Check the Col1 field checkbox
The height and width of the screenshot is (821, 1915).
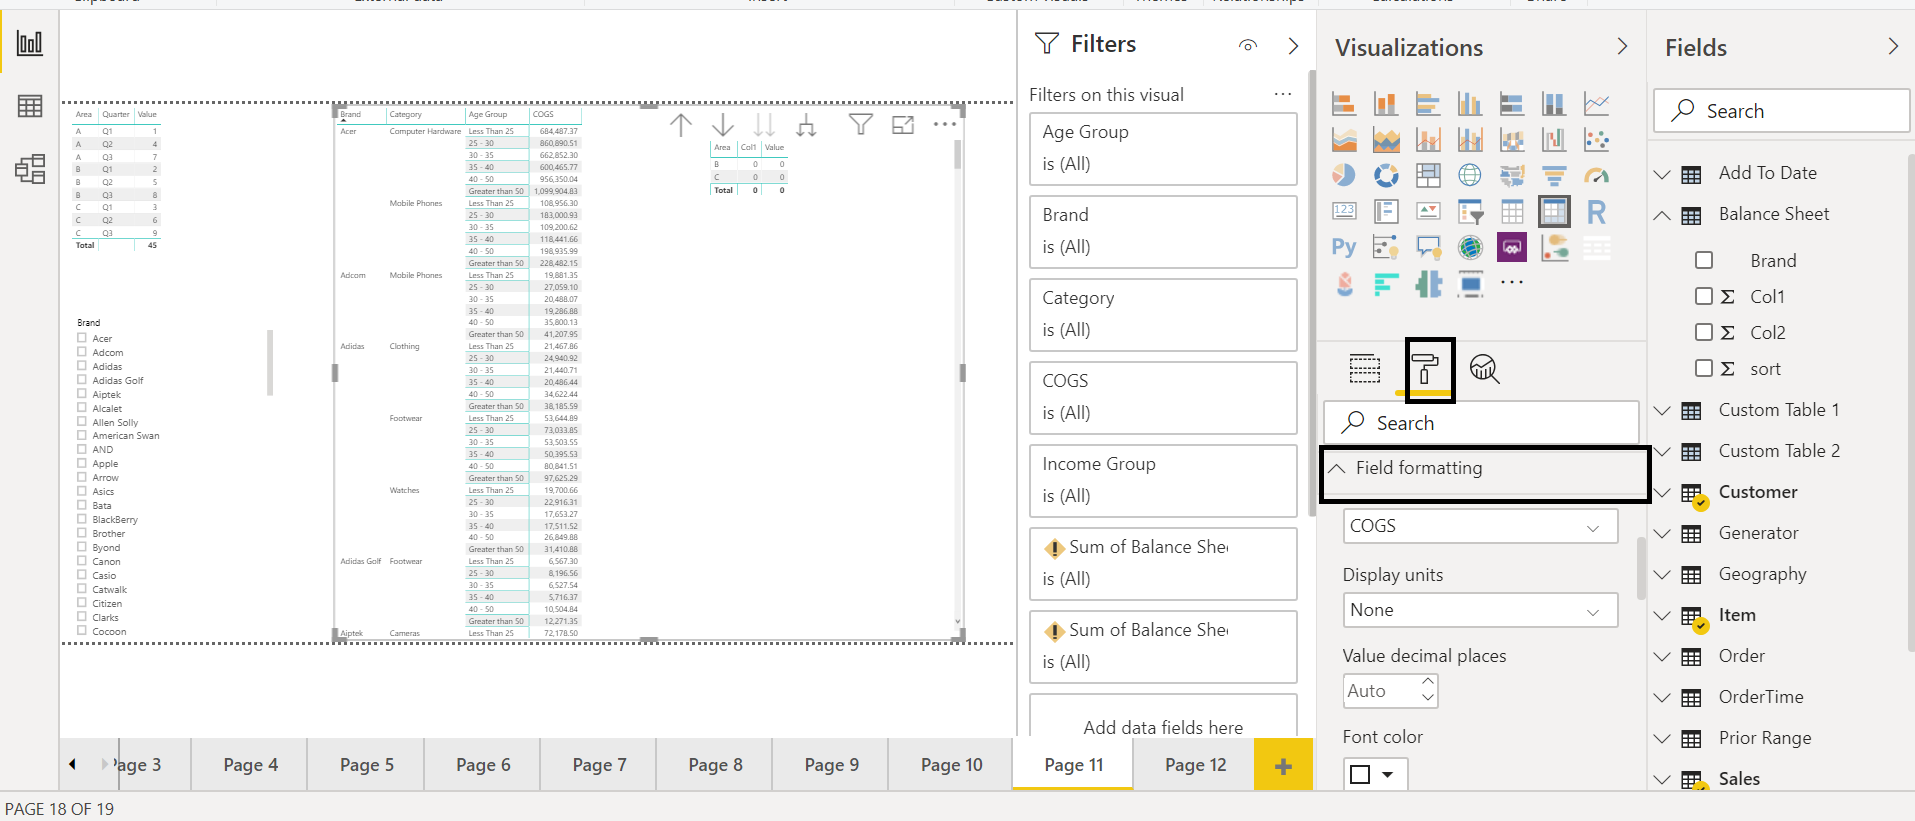(1704, 296)
